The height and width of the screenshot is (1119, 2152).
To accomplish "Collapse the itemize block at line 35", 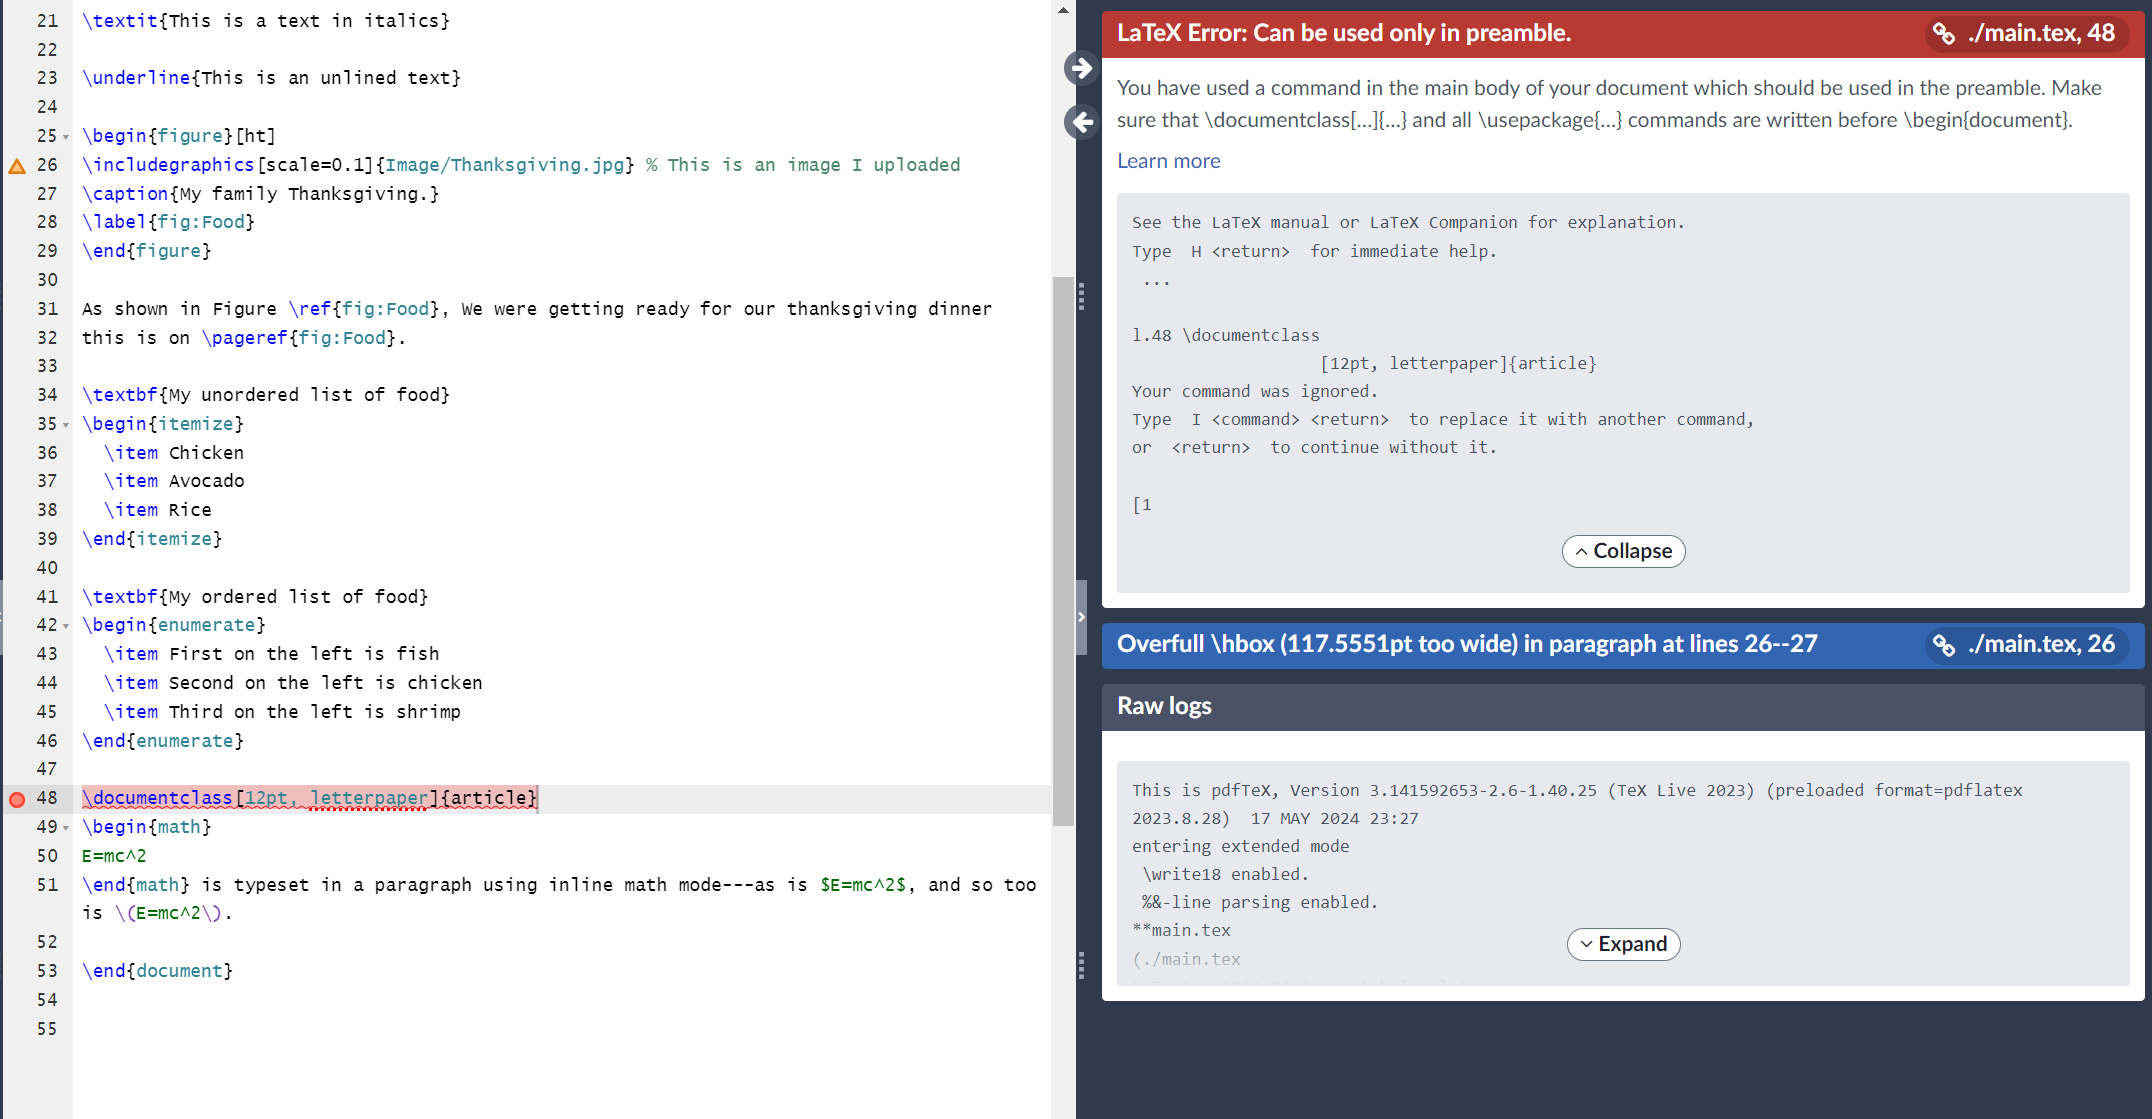I will tap(66, 424).
